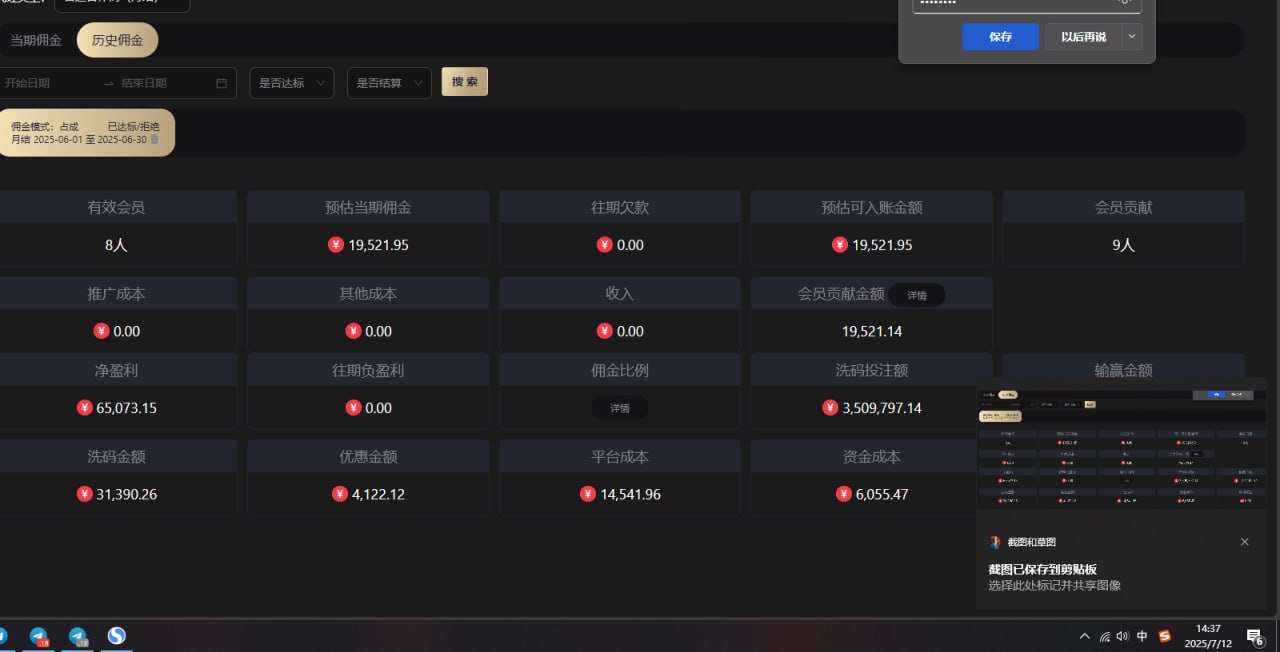Click the trash icon on the commission card
The height and width of the screenshot is (652, 1280).
(154, 140)
